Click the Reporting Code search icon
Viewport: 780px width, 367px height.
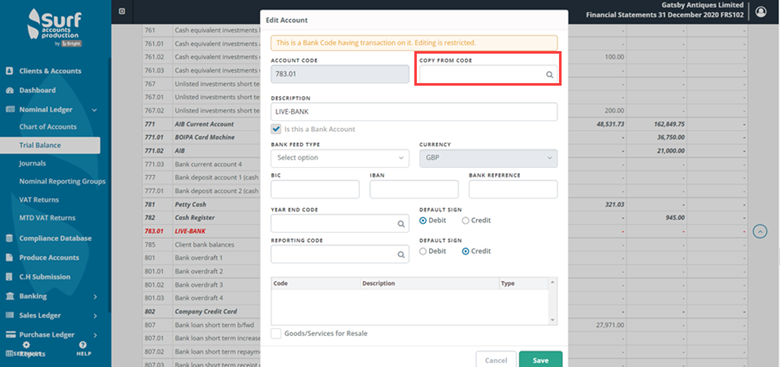pyautogui.click(x=401, y=255)
